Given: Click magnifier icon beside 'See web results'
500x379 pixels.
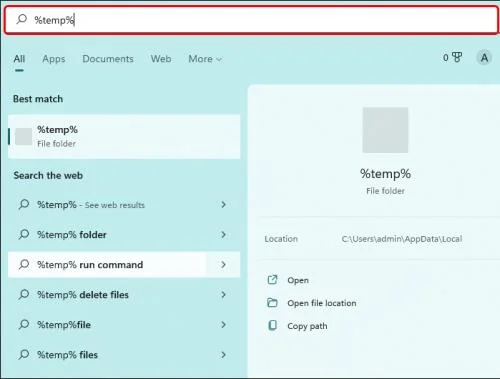Looking at the screenshot, I should click(x=24, y=204).
